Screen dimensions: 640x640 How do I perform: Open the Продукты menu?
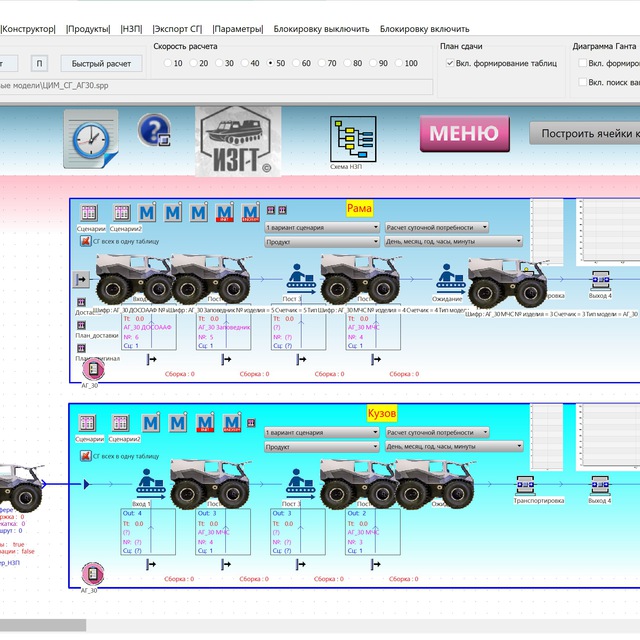(88, 29)
